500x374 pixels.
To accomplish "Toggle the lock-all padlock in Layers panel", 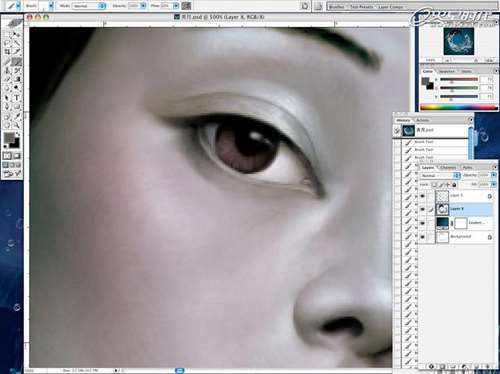I will pos(455,185).
